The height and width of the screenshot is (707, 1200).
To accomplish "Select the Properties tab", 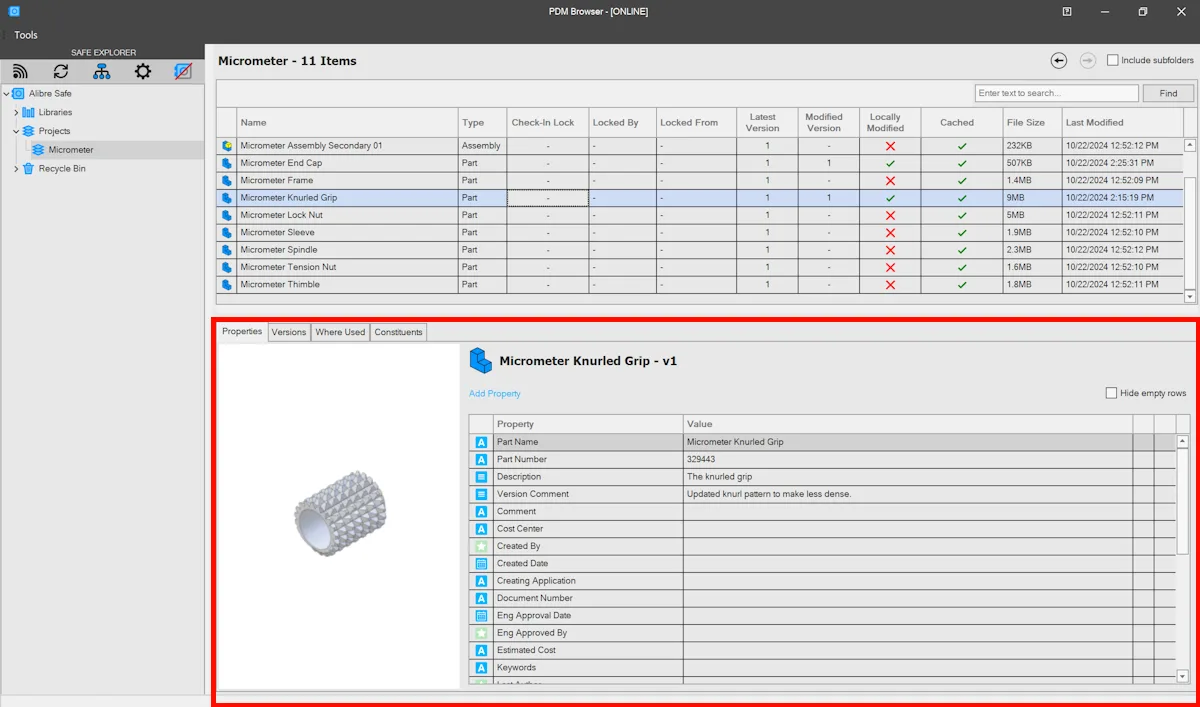I will click(x=242, y=332).
